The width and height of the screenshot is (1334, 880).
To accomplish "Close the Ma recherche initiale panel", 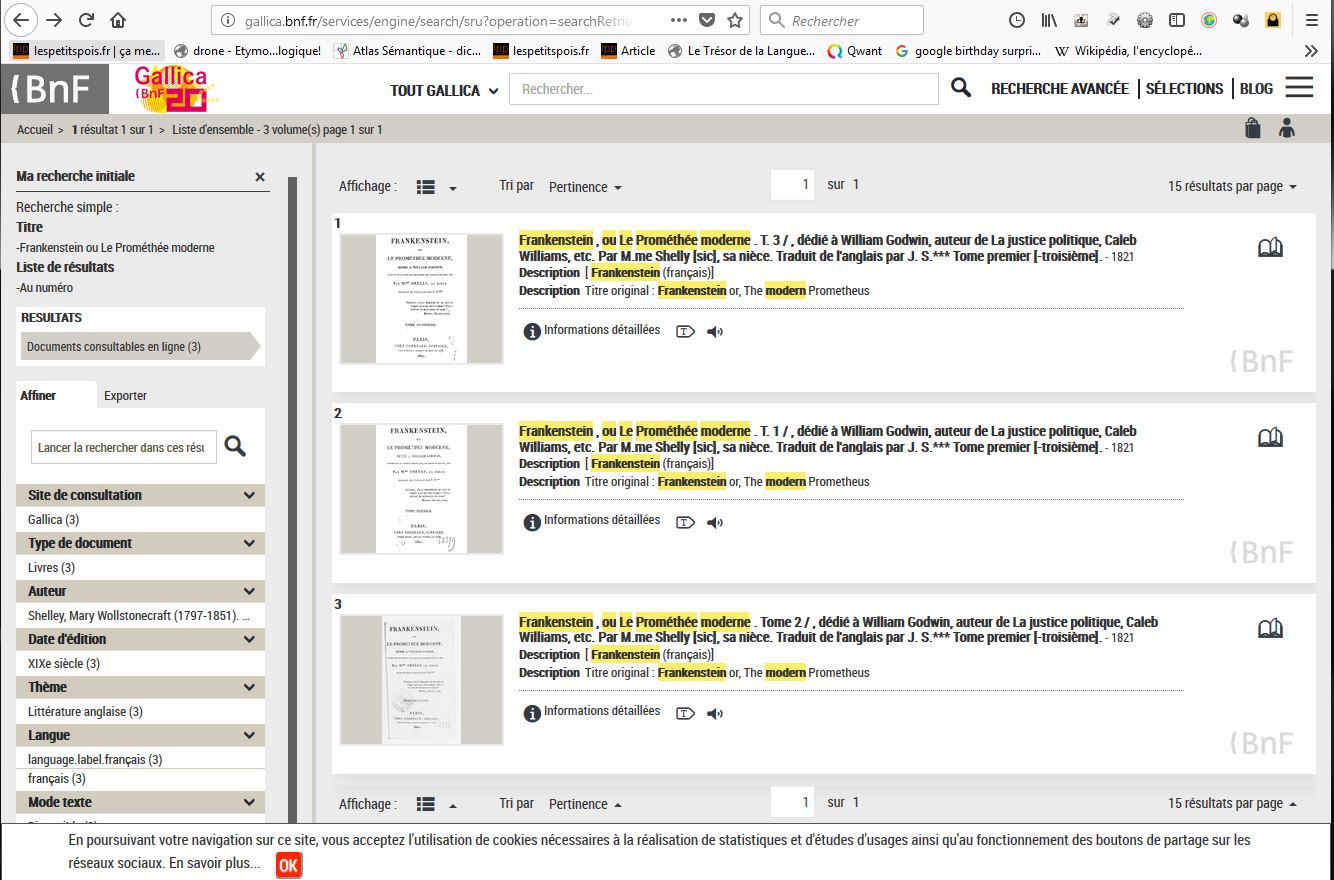I will 260,177.
